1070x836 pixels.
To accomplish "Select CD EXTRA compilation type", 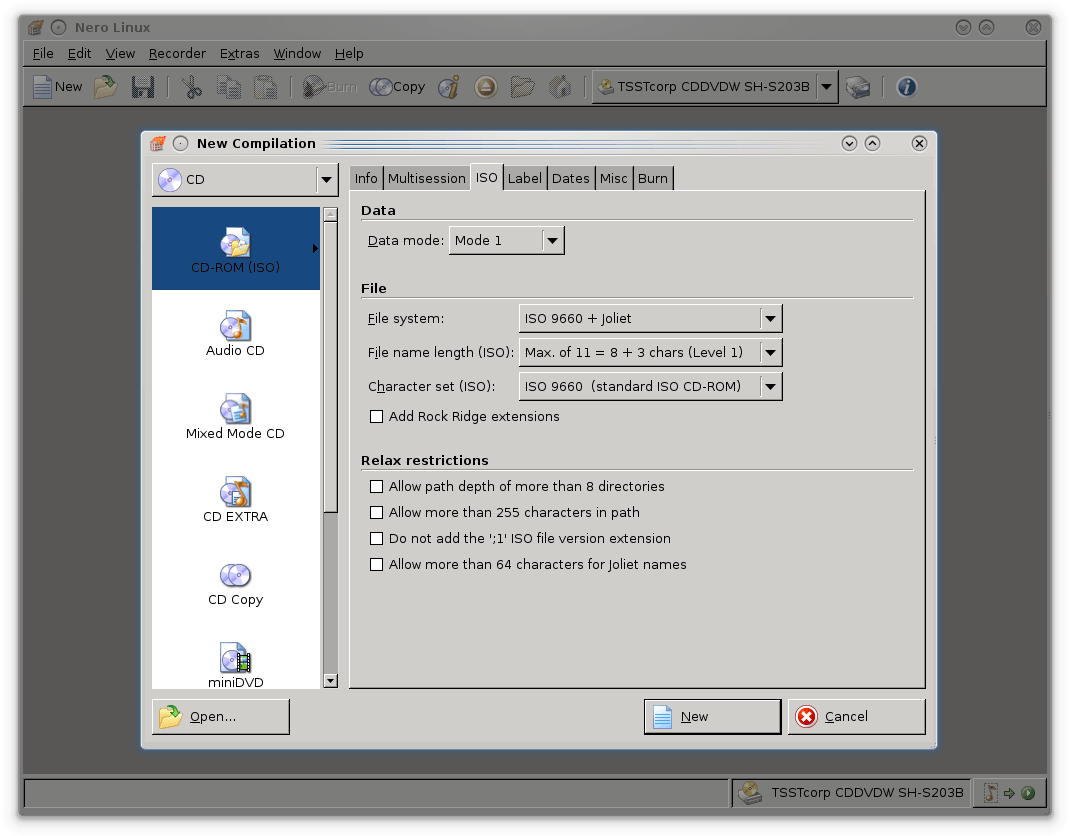I will pyautogui.click(x=235, y=500).
